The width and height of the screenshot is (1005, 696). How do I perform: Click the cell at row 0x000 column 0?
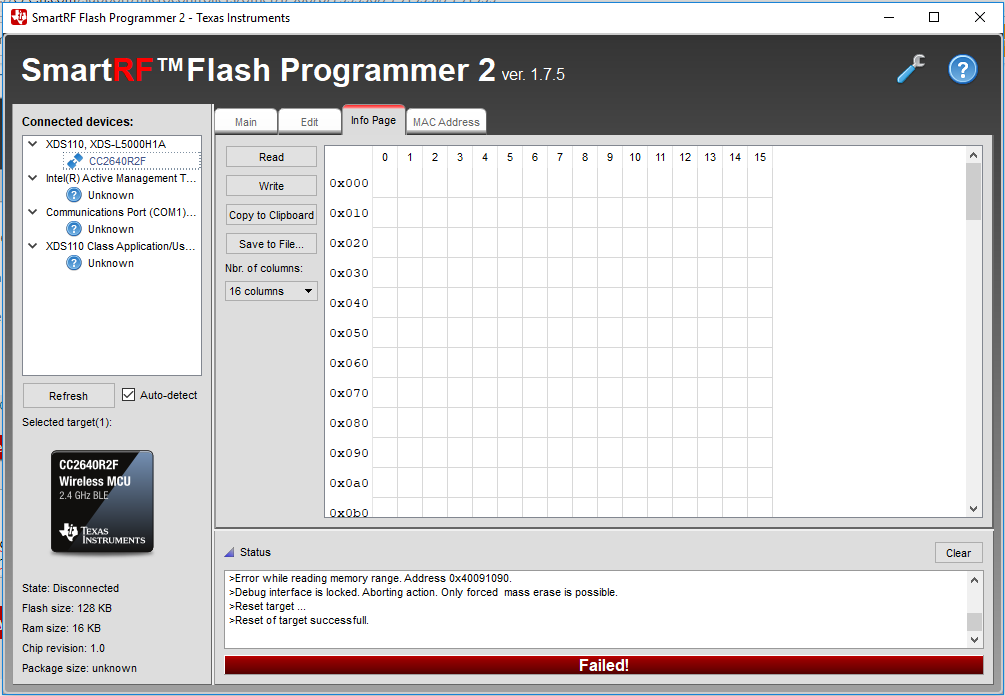(385, 183)
